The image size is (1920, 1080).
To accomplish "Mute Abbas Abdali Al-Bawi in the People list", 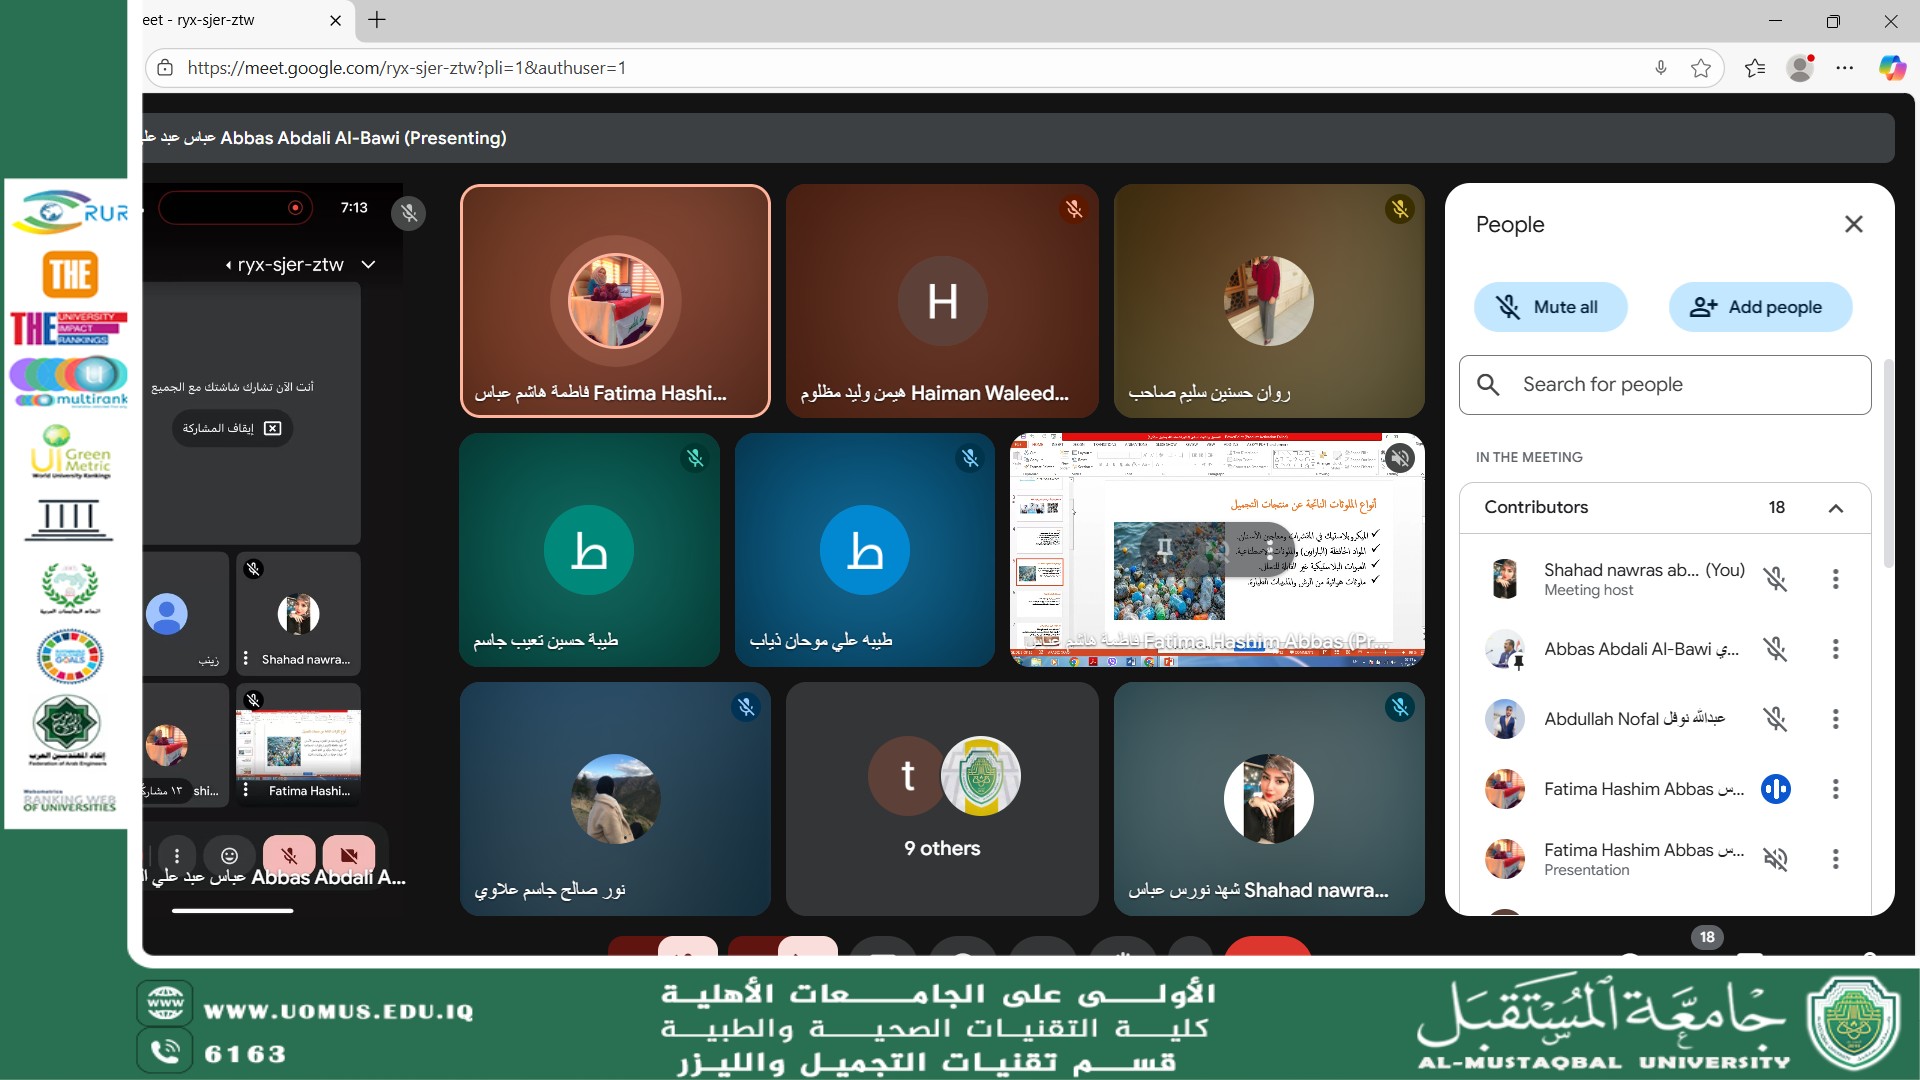I will [x=1775, y=649].
